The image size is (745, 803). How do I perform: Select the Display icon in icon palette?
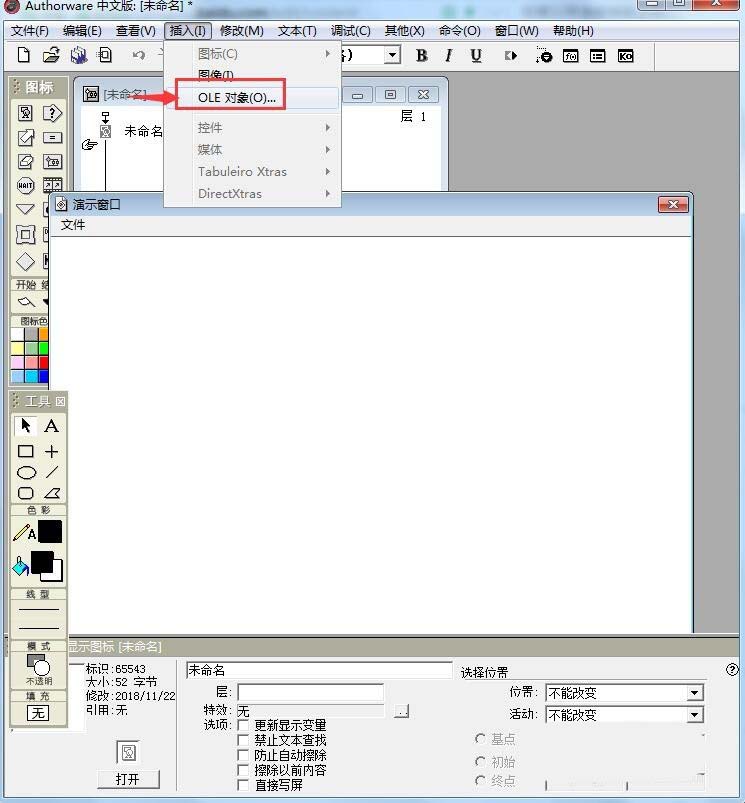pyautogui.click(x=25, y=113)
